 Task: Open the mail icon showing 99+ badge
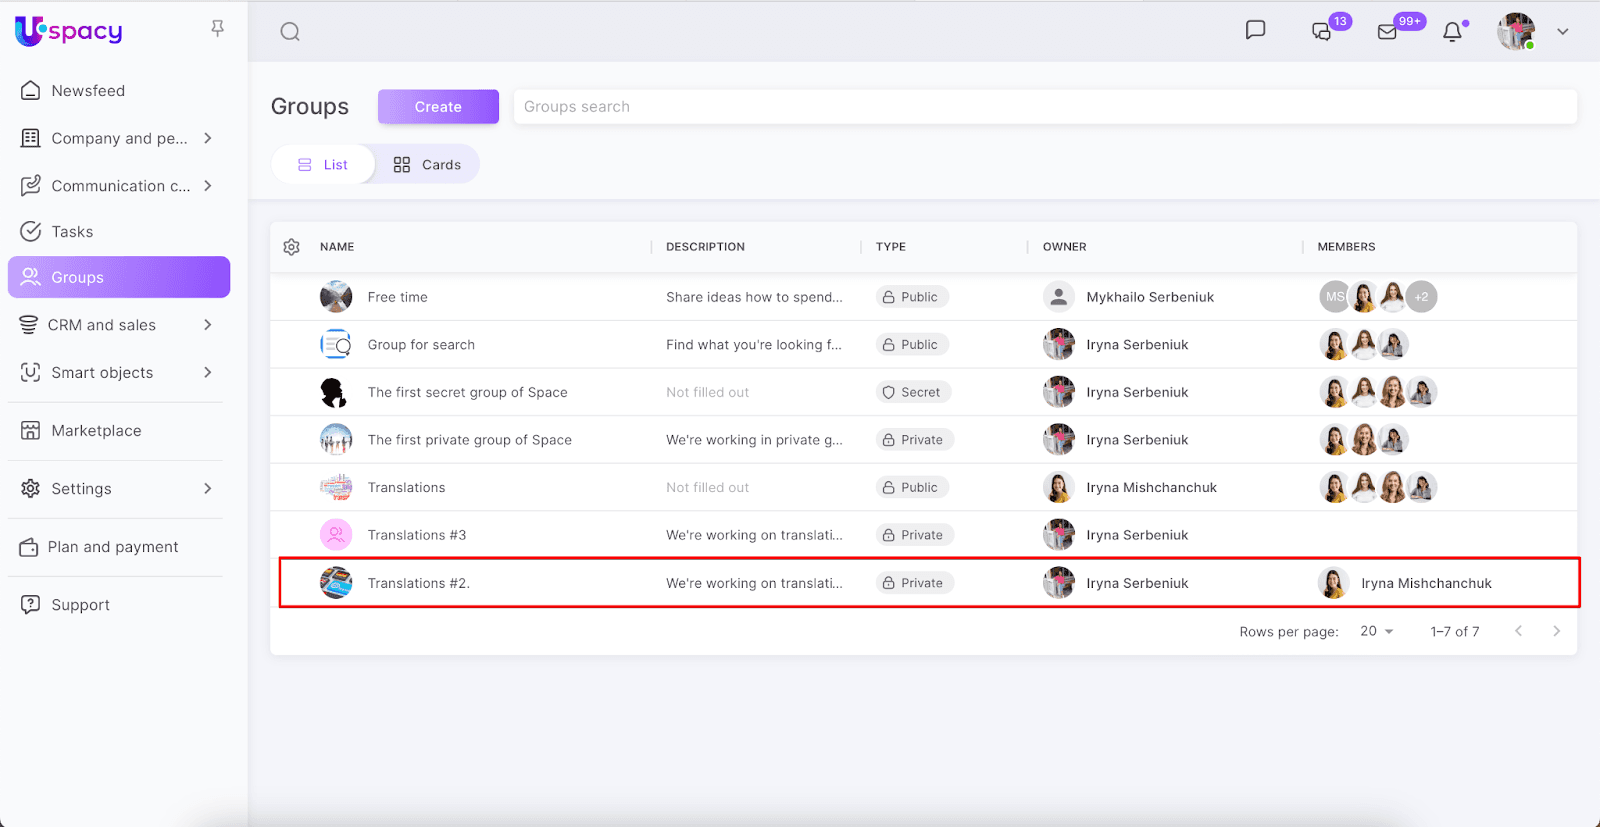point(1387,32)
